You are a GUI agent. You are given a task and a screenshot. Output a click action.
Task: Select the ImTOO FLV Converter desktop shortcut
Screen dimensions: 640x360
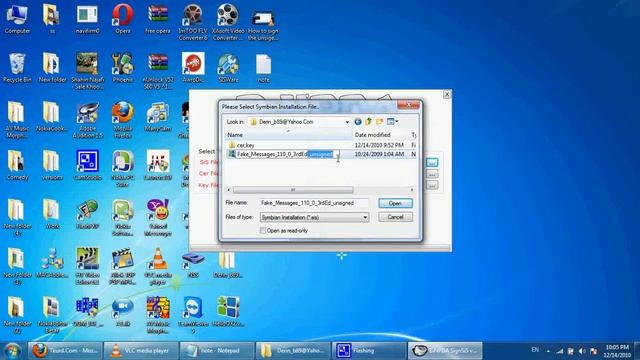tap(193, 22)
